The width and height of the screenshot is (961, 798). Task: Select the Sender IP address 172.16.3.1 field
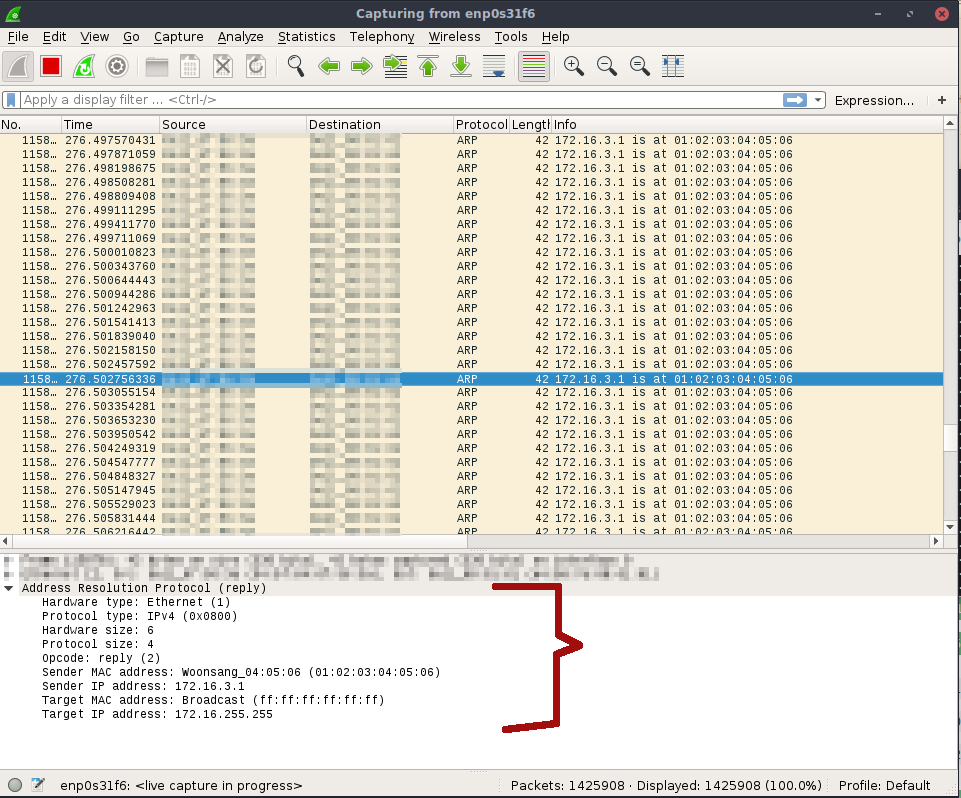click(x=143, y=686)
